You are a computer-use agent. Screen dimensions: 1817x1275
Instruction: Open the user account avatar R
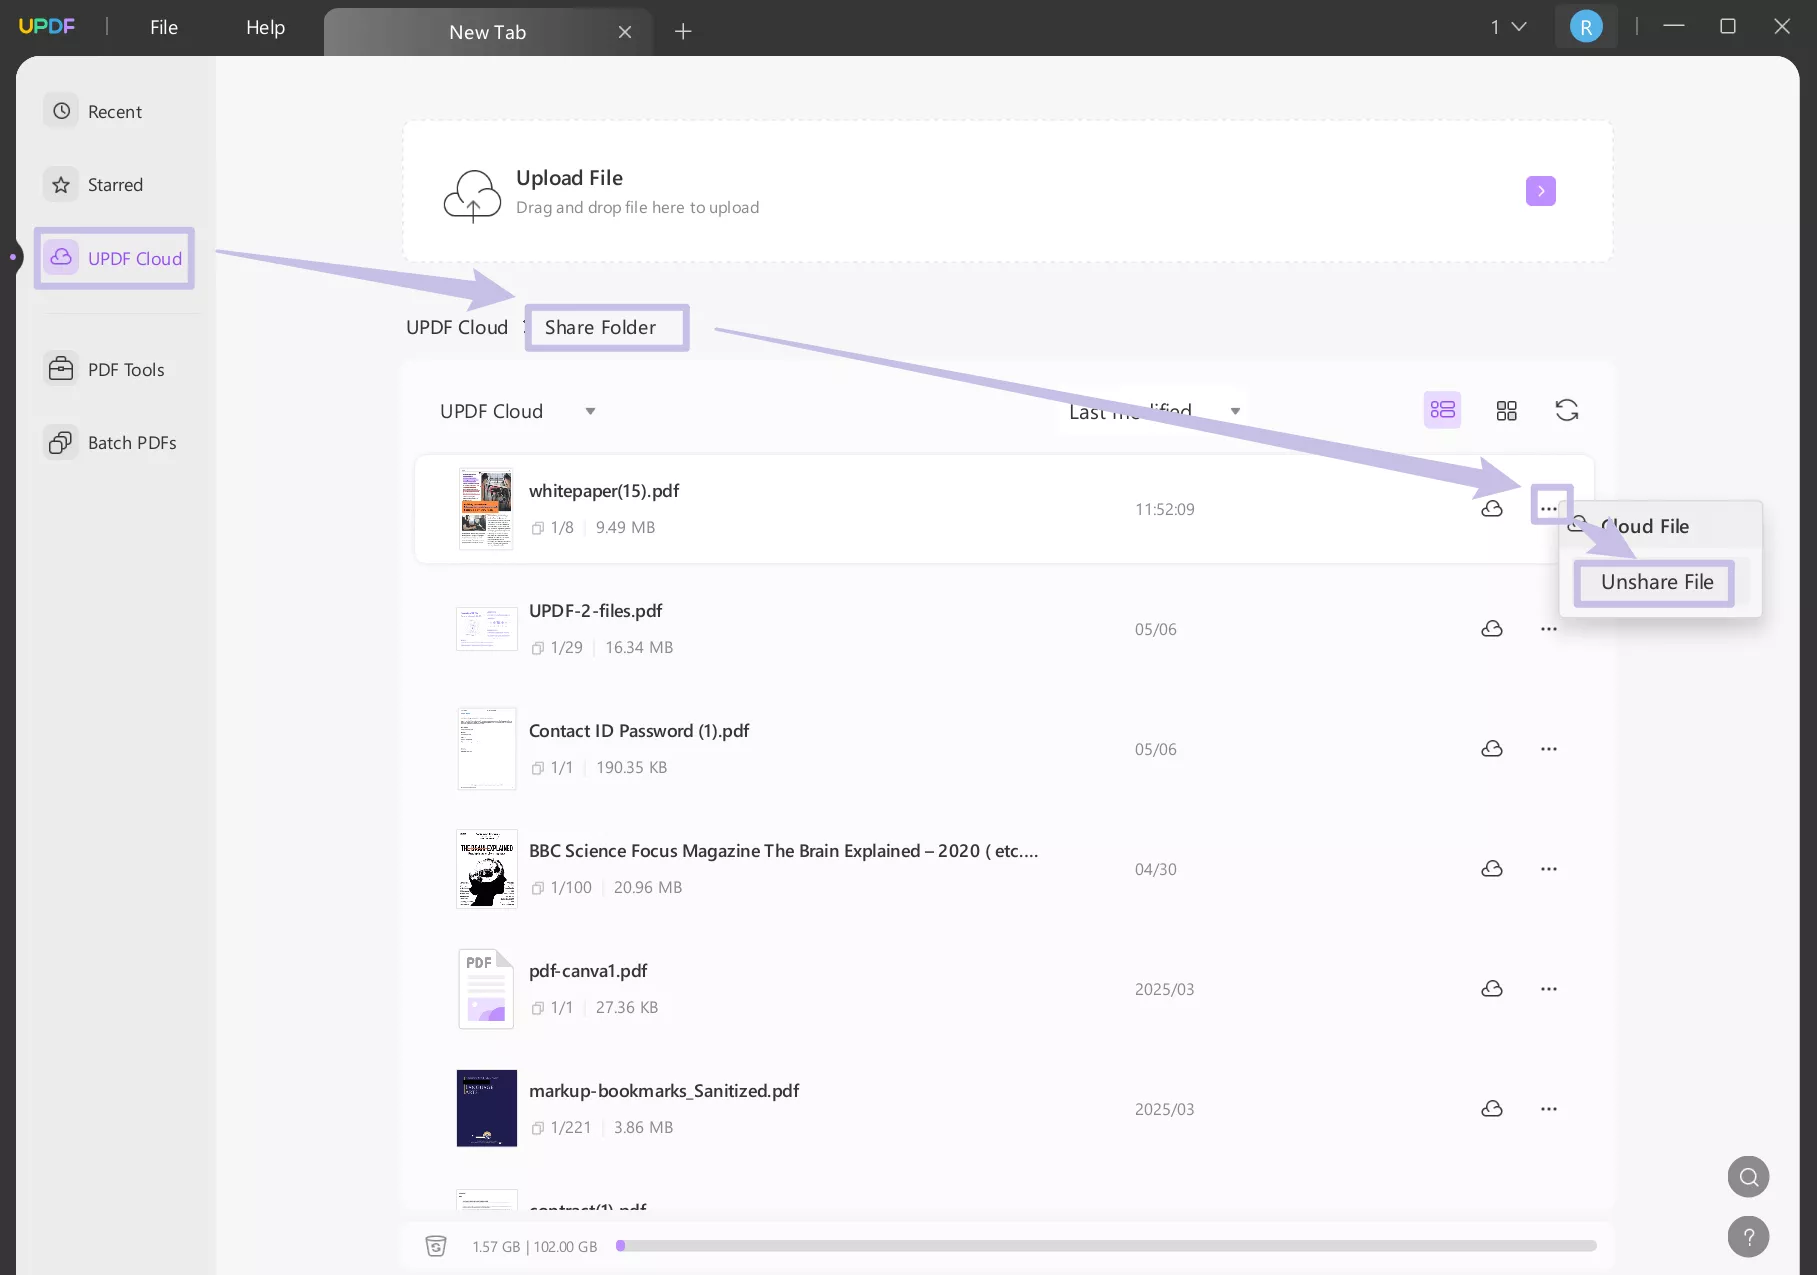pyautogui.click(x=1586, y=27)
